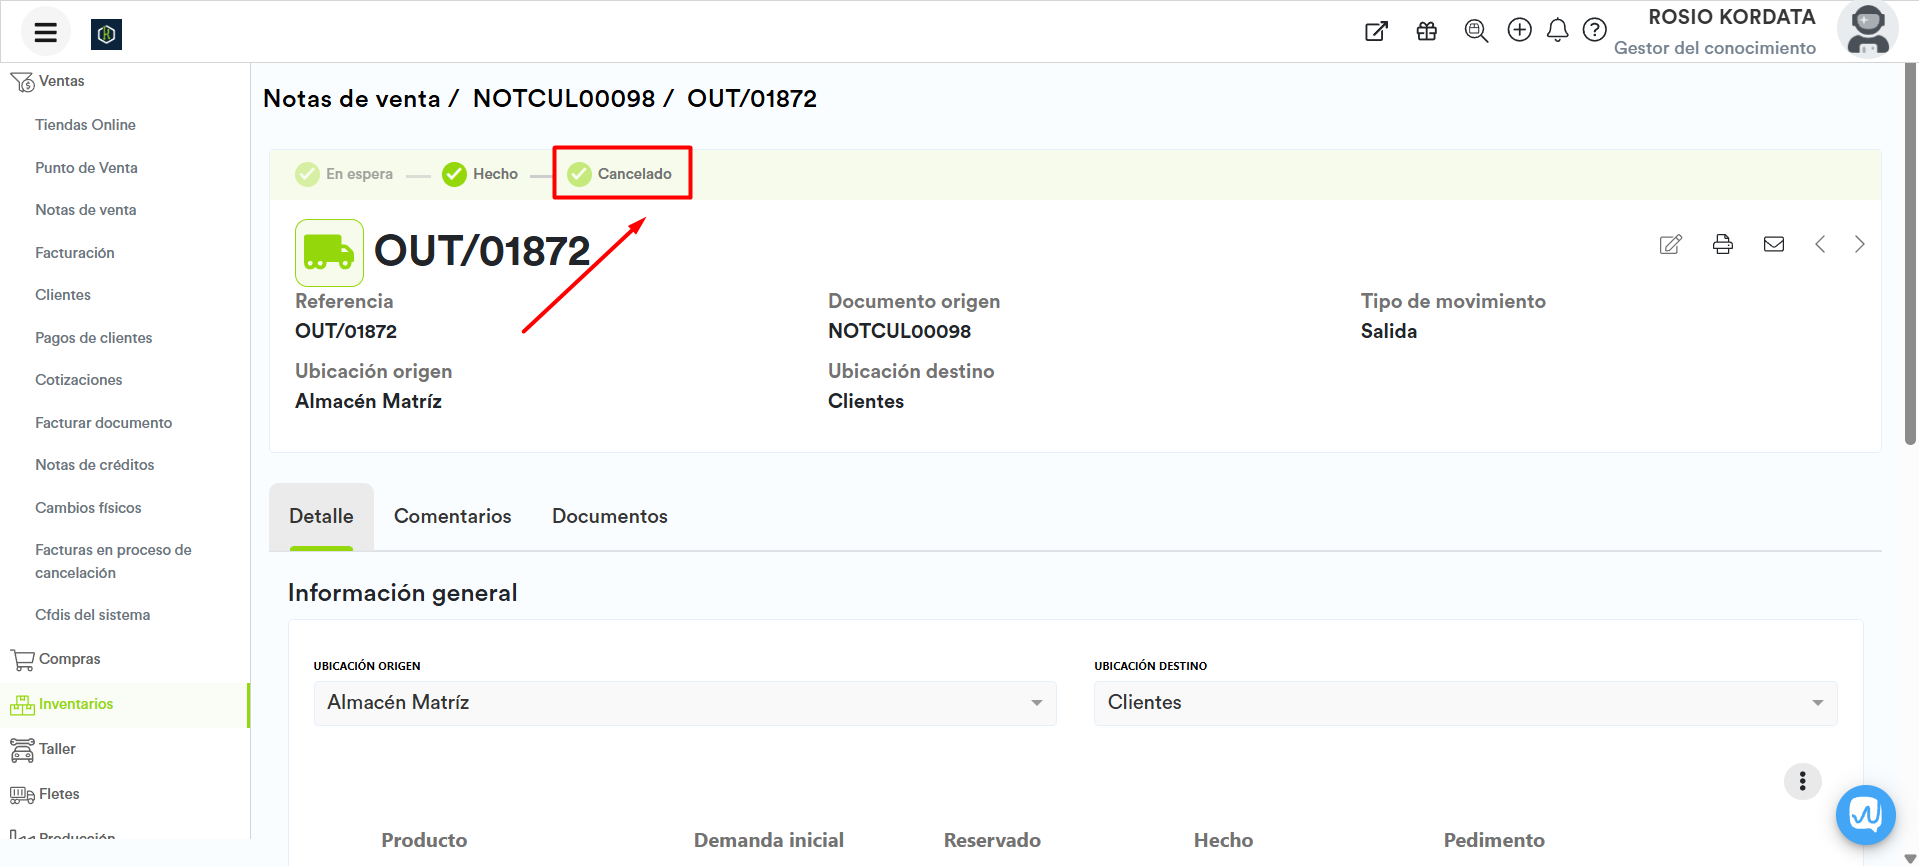Switch to the Comentarios tab

point(452,516)
